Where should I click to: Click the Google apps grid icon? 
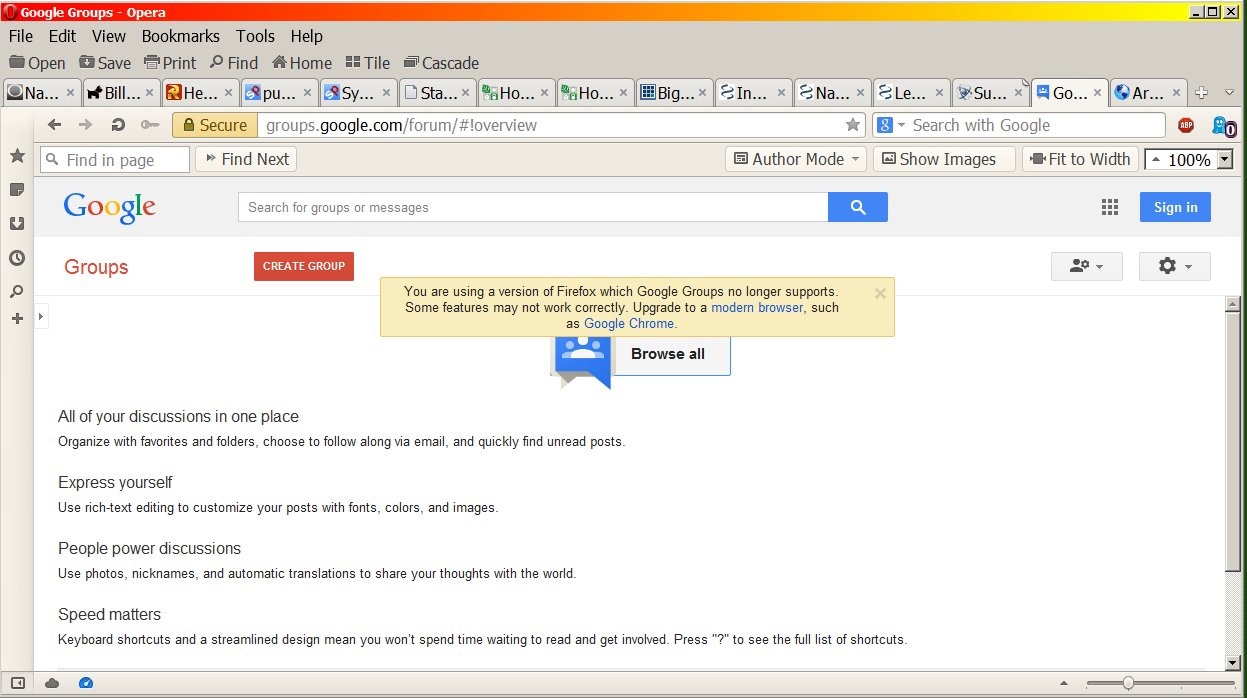1110,207
